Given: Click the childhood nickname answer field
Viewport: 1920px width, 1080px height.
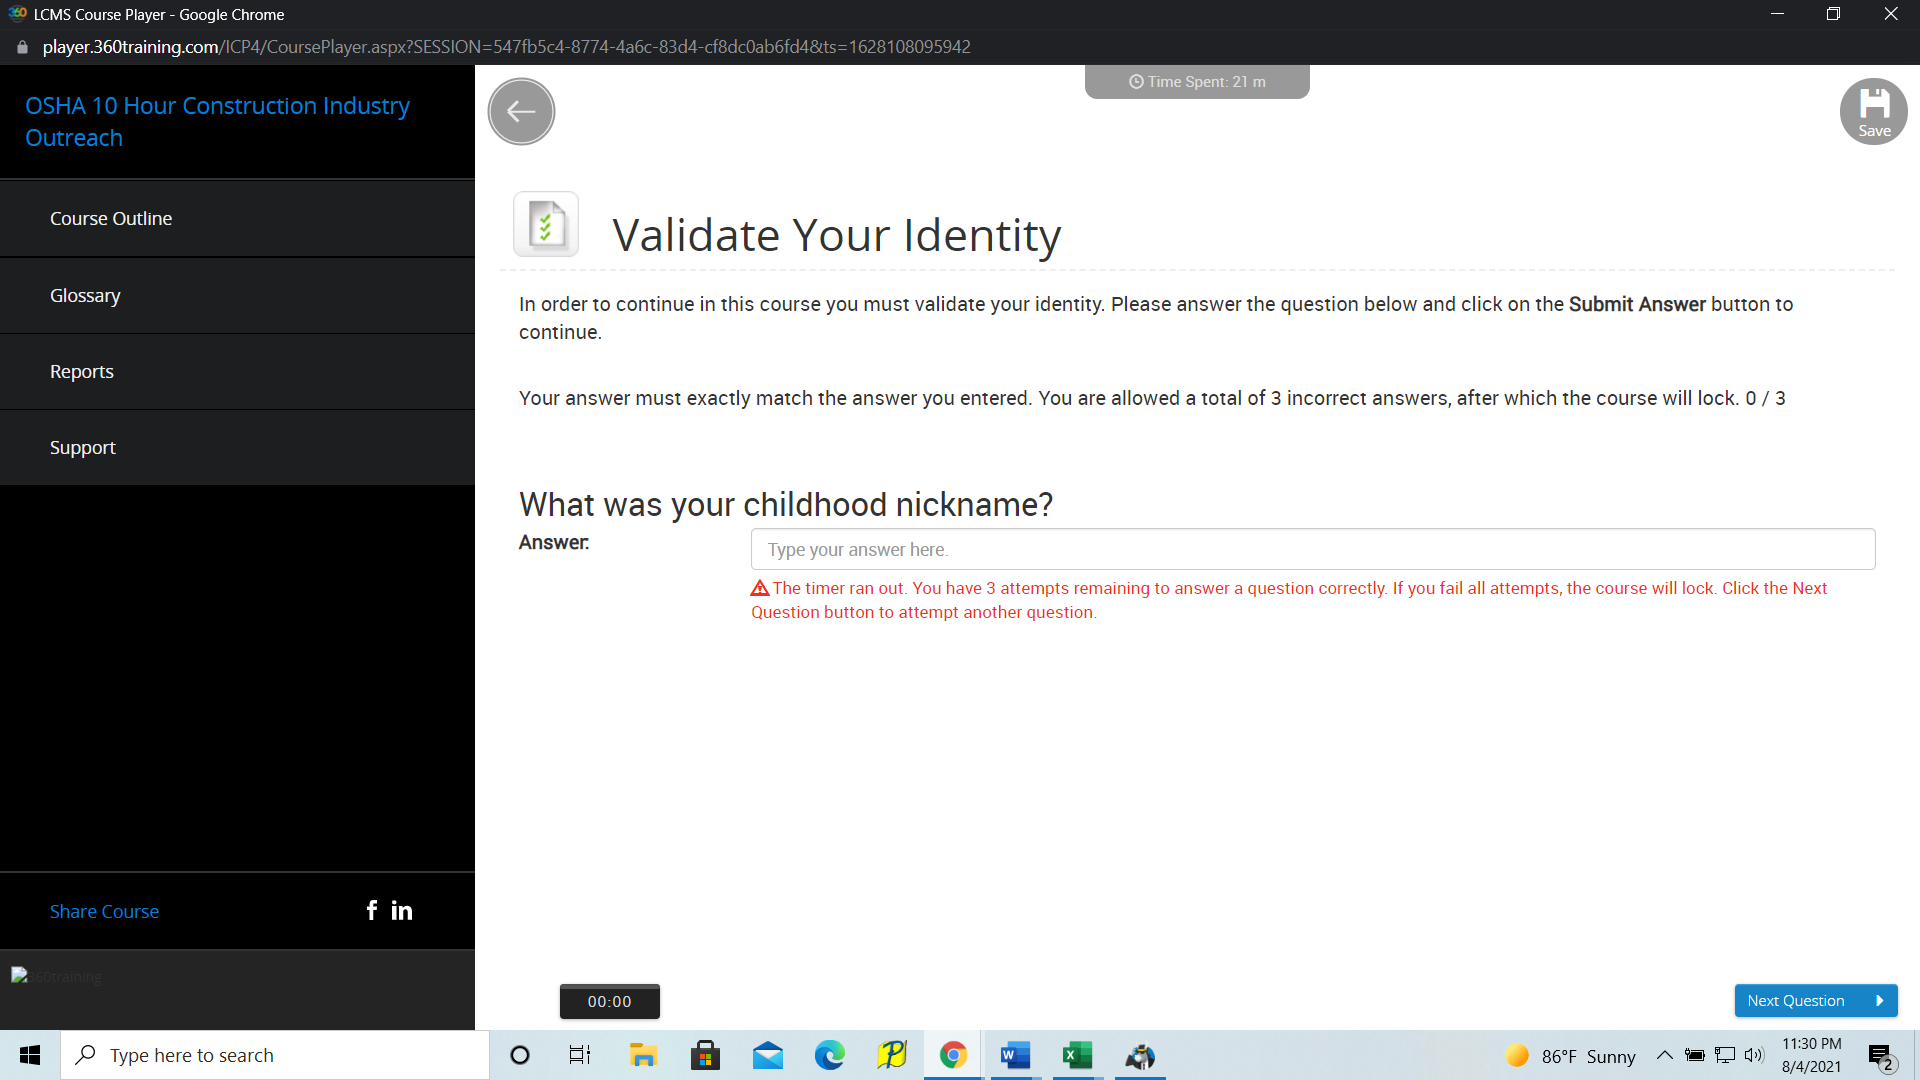Looking at the screenshot, I should (x=1312, y=549).
